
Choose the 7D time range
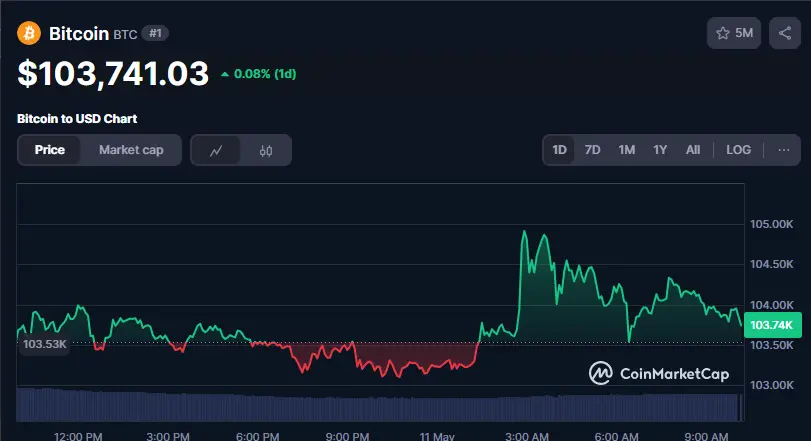pyautogui.click(x=592, y=150)
